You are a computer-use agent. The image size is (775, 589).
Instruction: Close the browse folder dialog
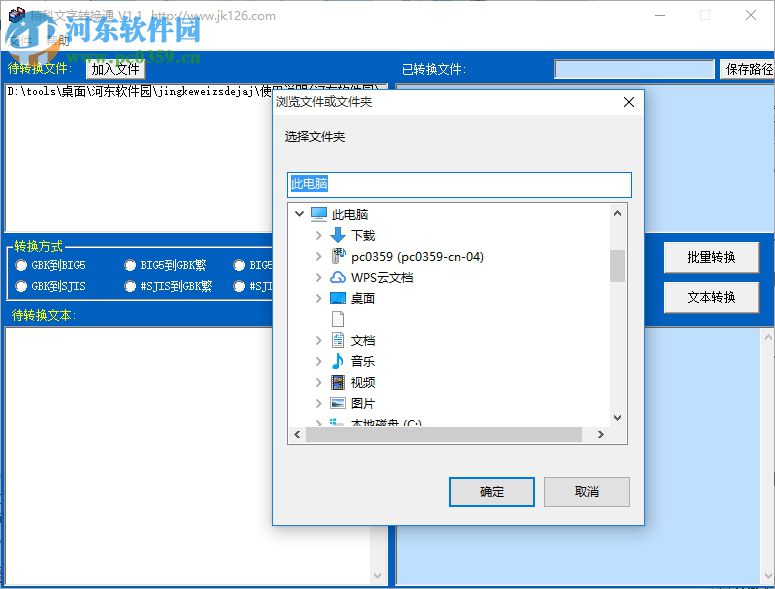coord(629,102)
